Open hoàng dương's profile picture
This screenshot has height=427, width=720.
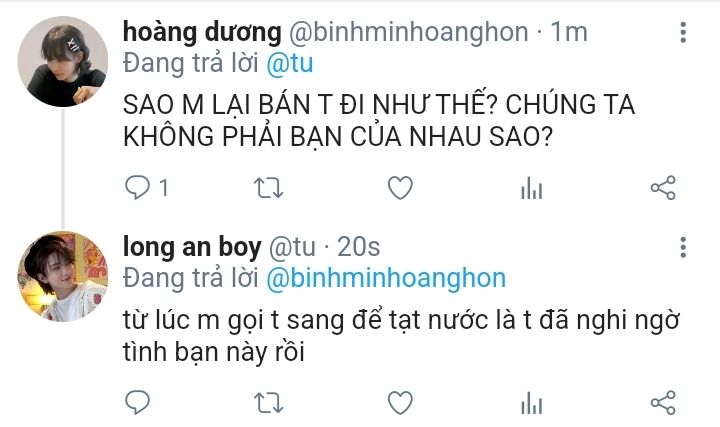[x=62, y=62]
